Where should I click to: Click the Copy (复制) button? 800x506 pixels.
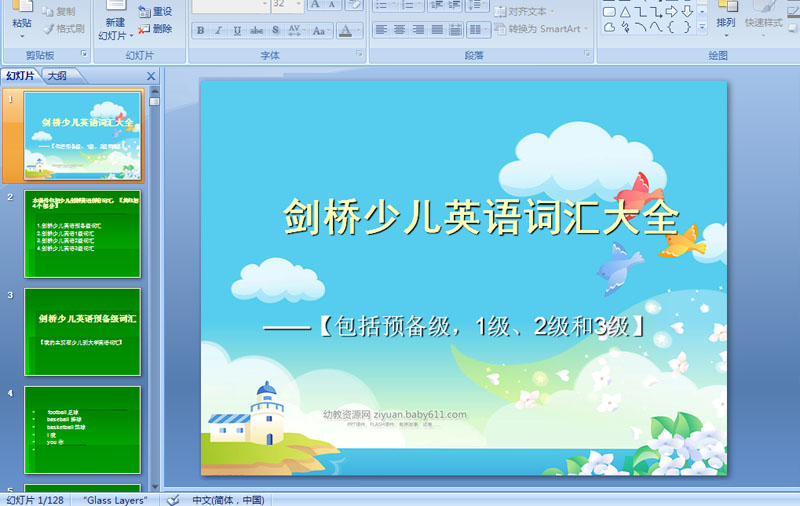[59, 11]
